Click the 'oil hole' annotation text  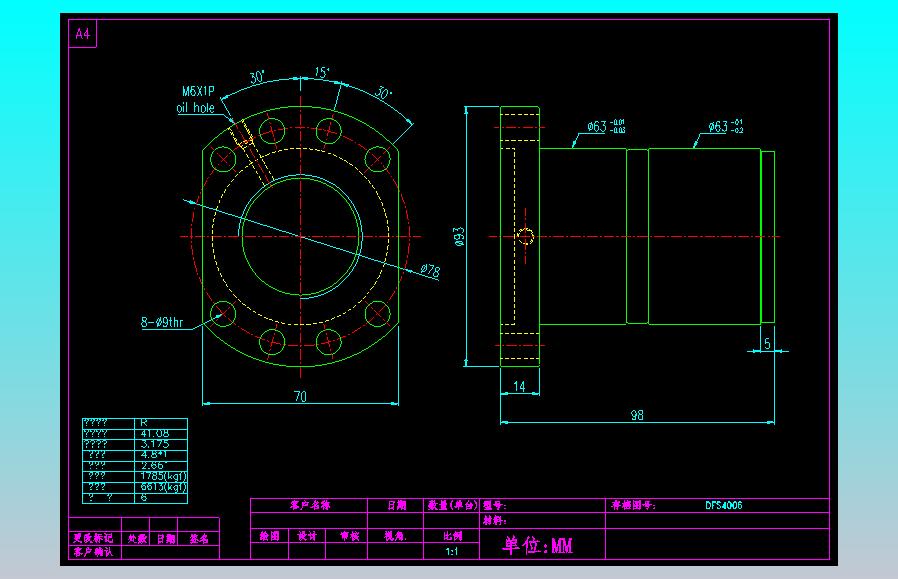[195, 108]
